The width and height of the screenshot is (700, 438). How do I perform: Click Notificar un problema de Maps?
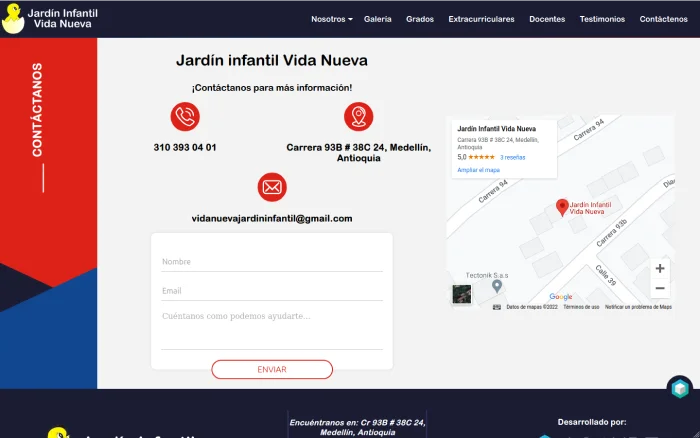[638, 307]
